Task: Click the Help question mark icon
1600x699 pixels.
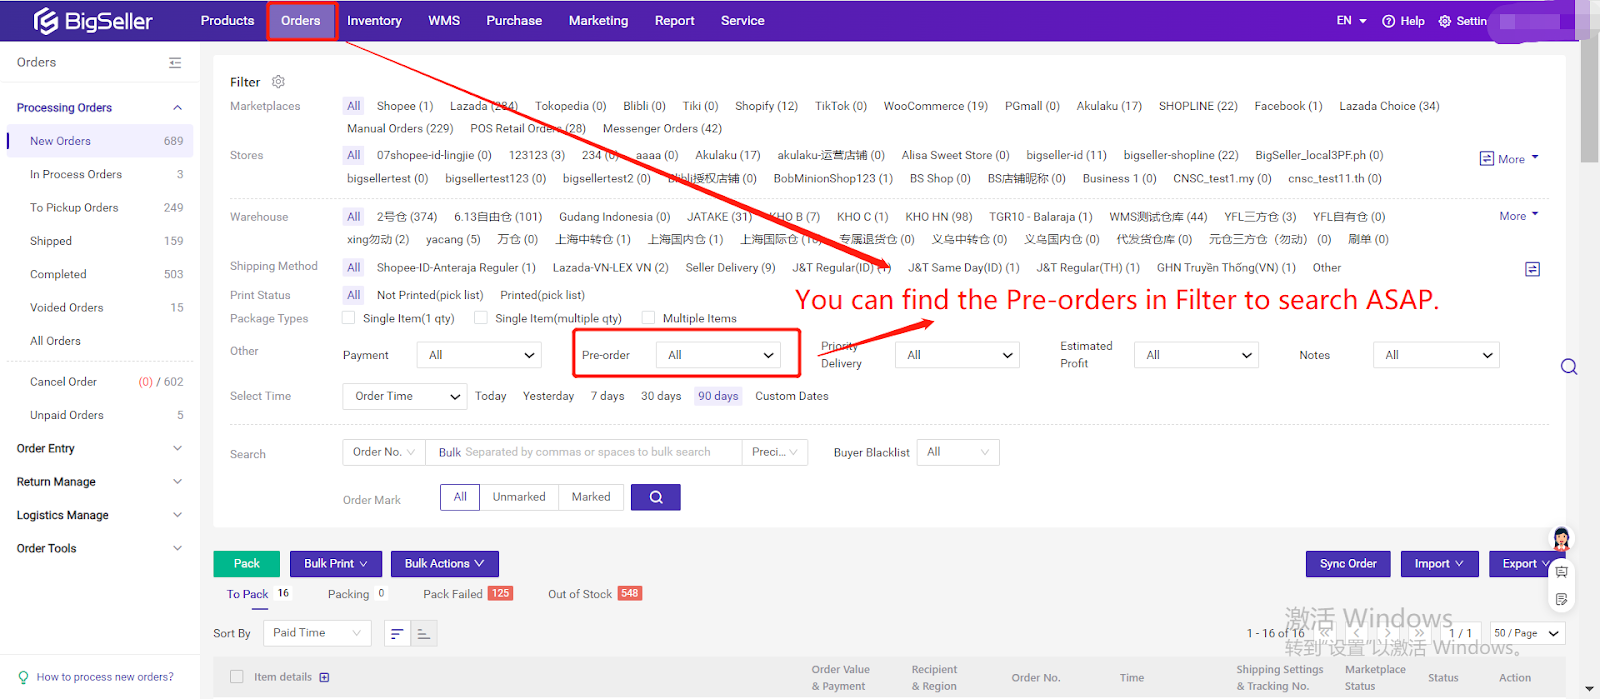Action: pos(1388,21)
